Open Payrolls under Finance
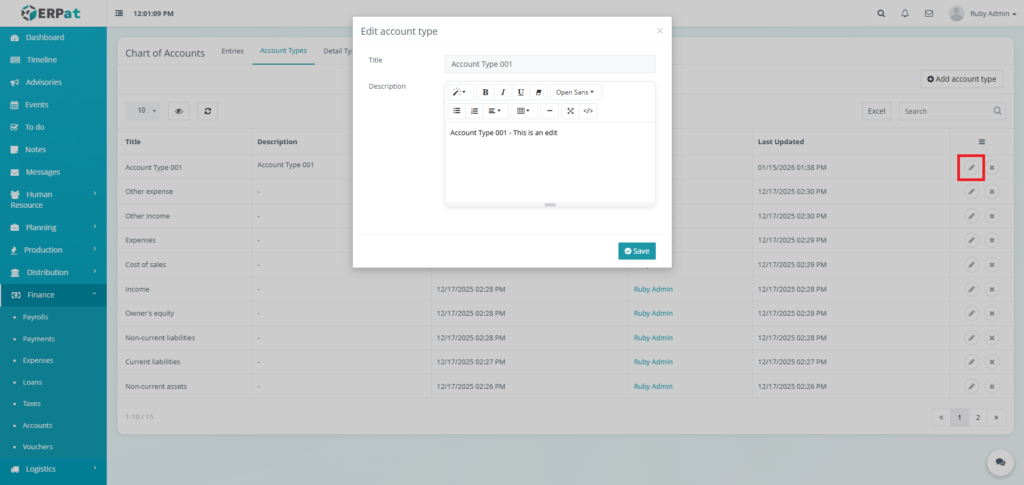 [x=35, y=317]
